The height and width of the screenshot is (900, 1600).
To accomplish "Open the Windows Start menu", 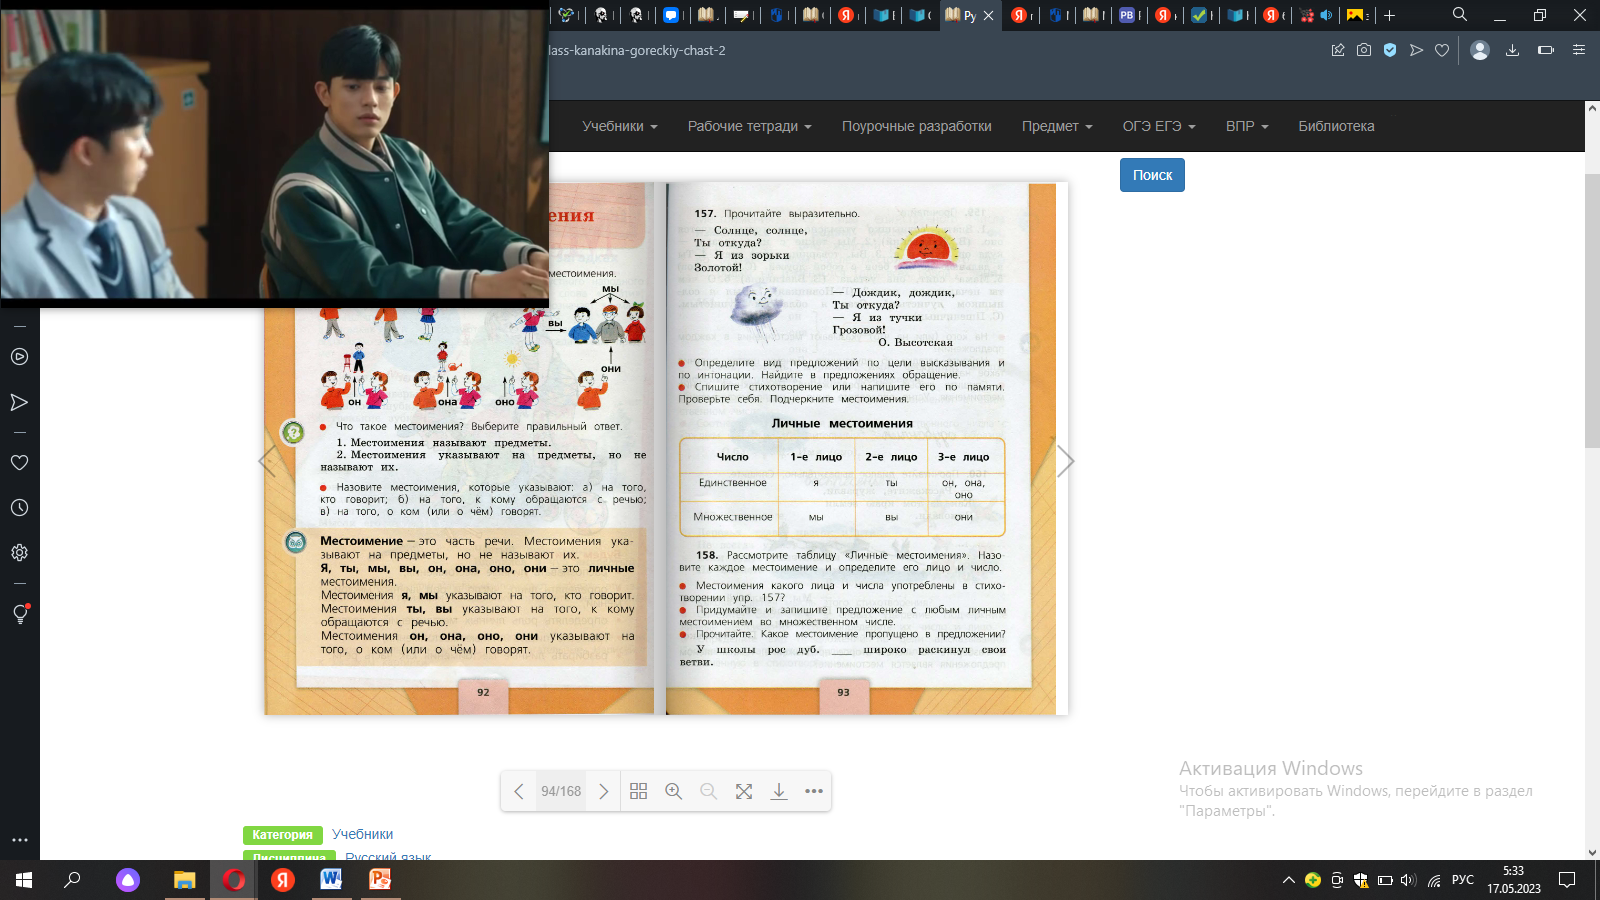I will pyautogui.click(x=24, y=880).
